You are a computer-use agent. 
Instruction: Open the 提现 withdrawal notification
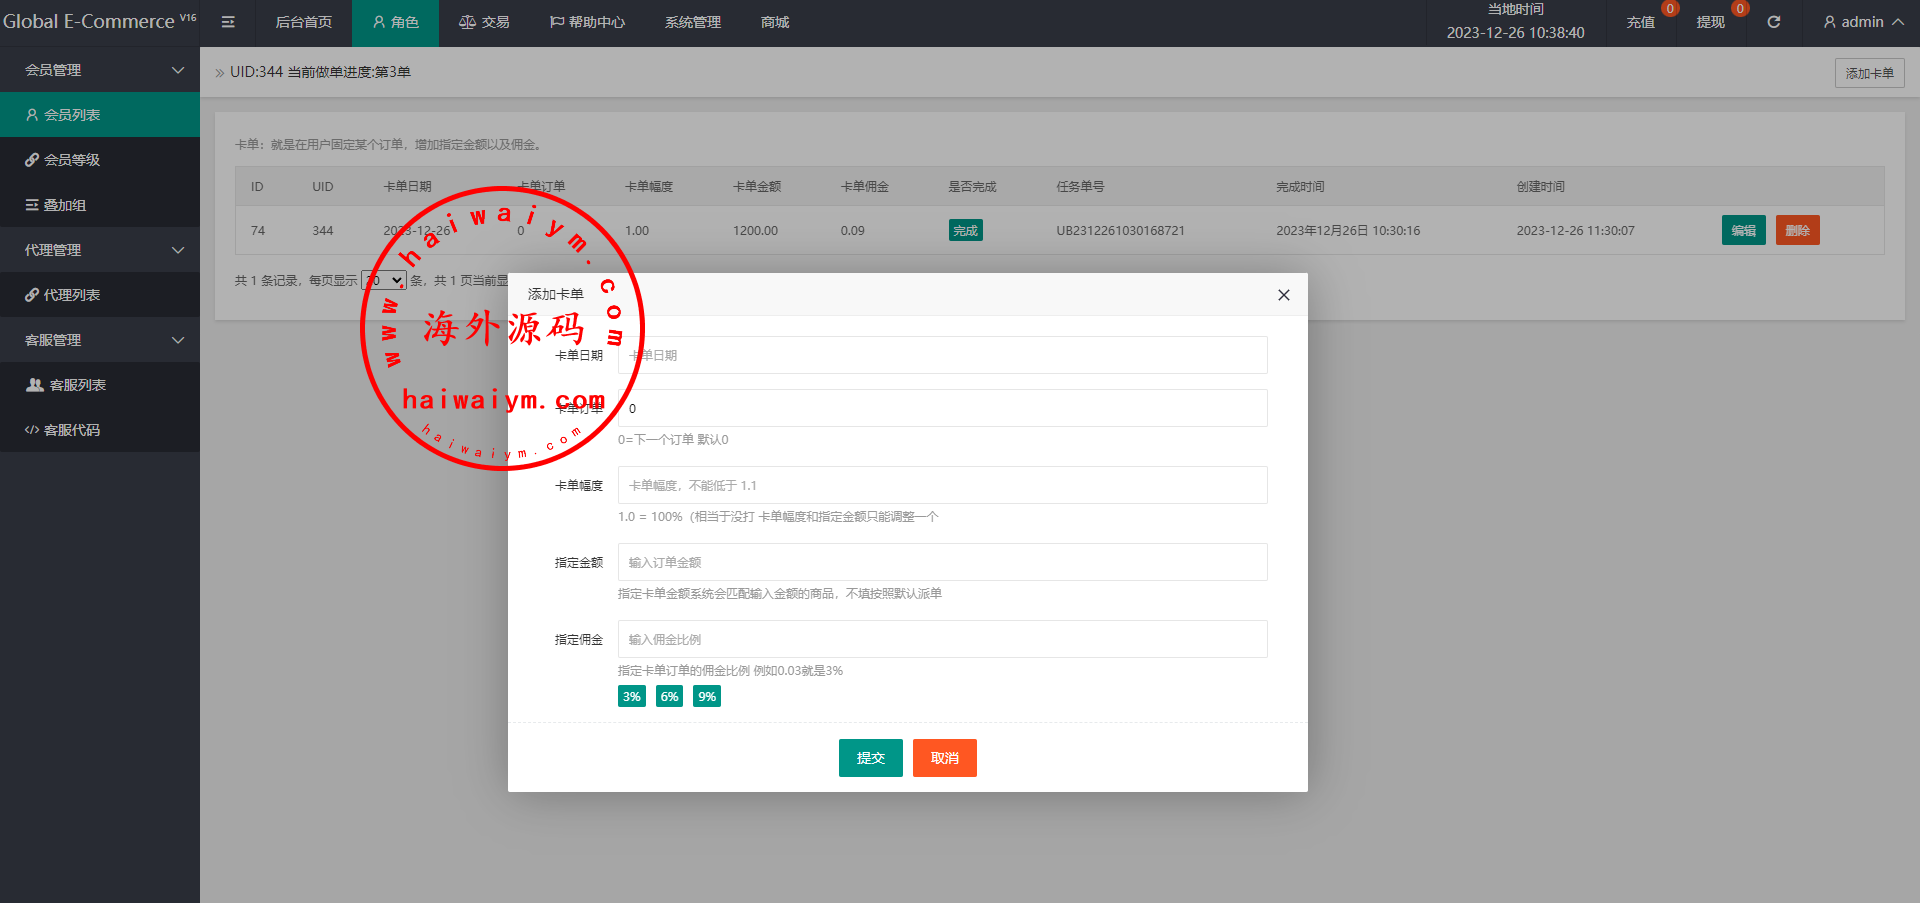coord(1710,22)
